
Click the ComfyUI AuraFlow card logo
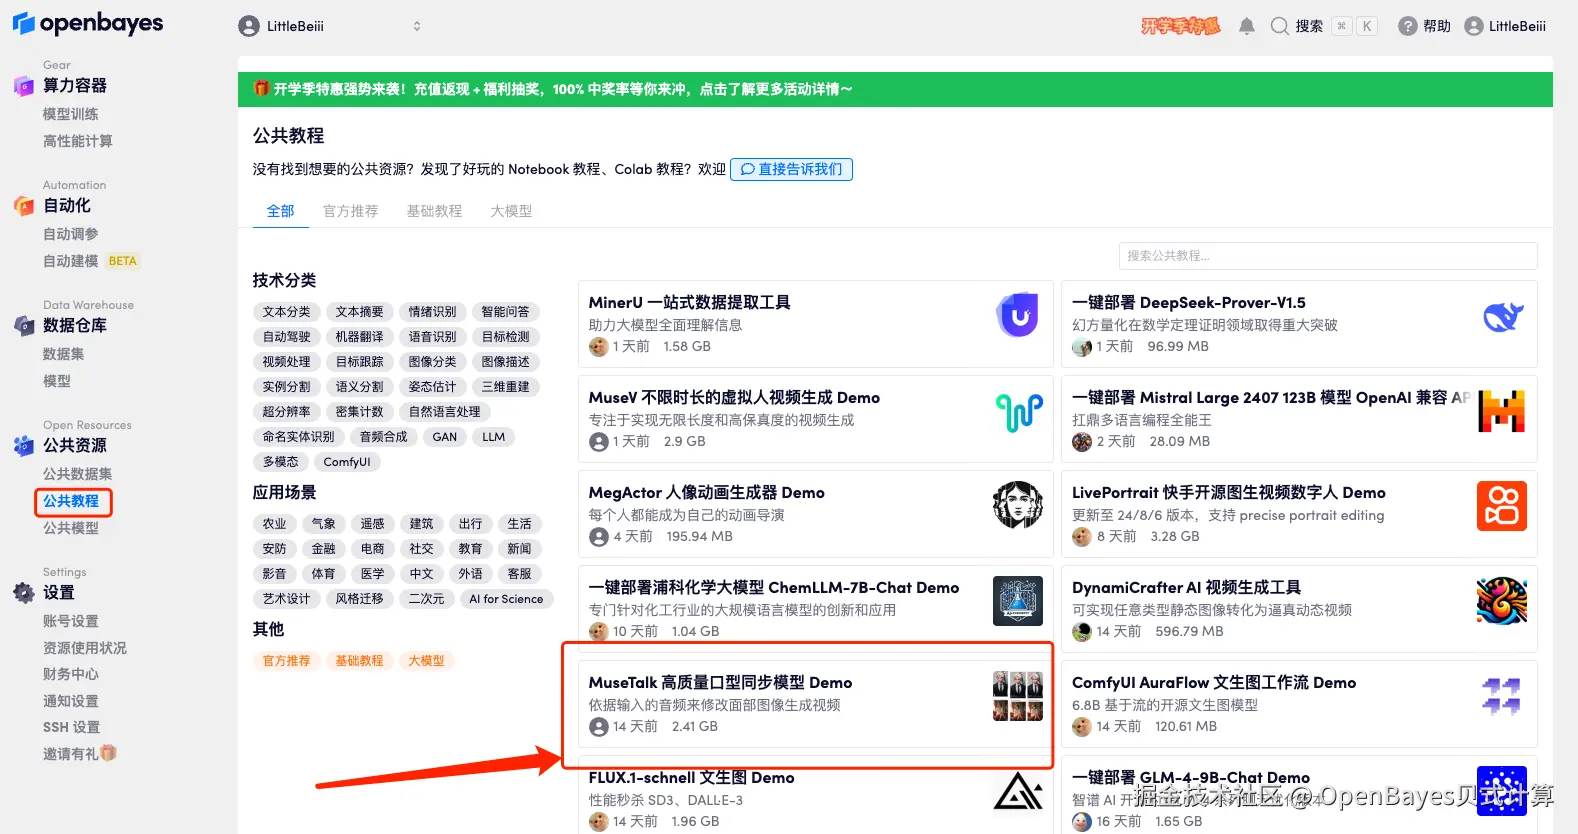click(x=1502, y=696)
